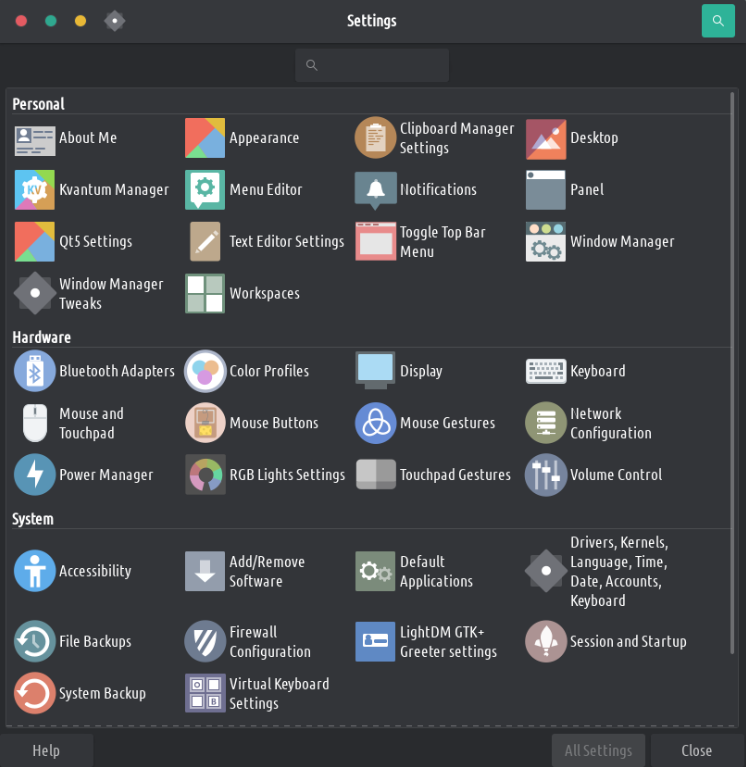Screen dimensions: 746x767
Task: Select the Volume Control icon
Action: point(546,475)
